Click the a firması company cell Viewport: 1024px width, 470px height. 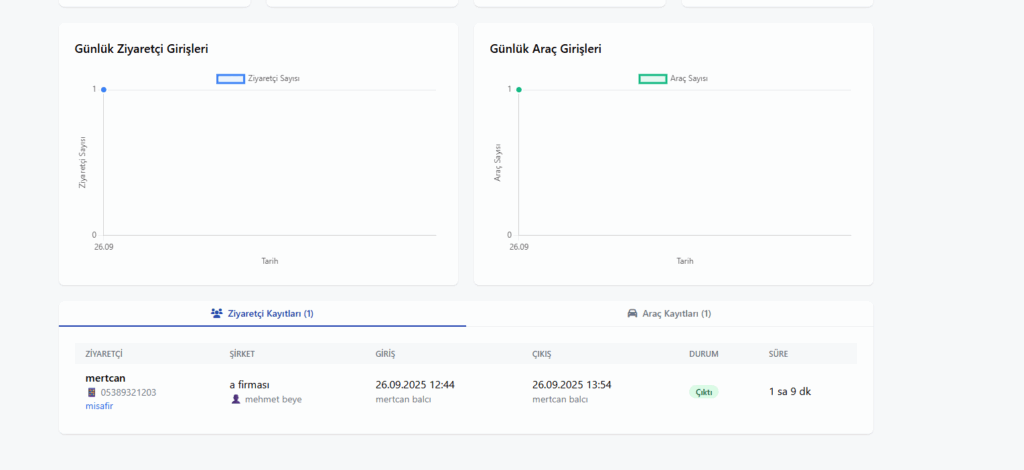coord(250,384)
